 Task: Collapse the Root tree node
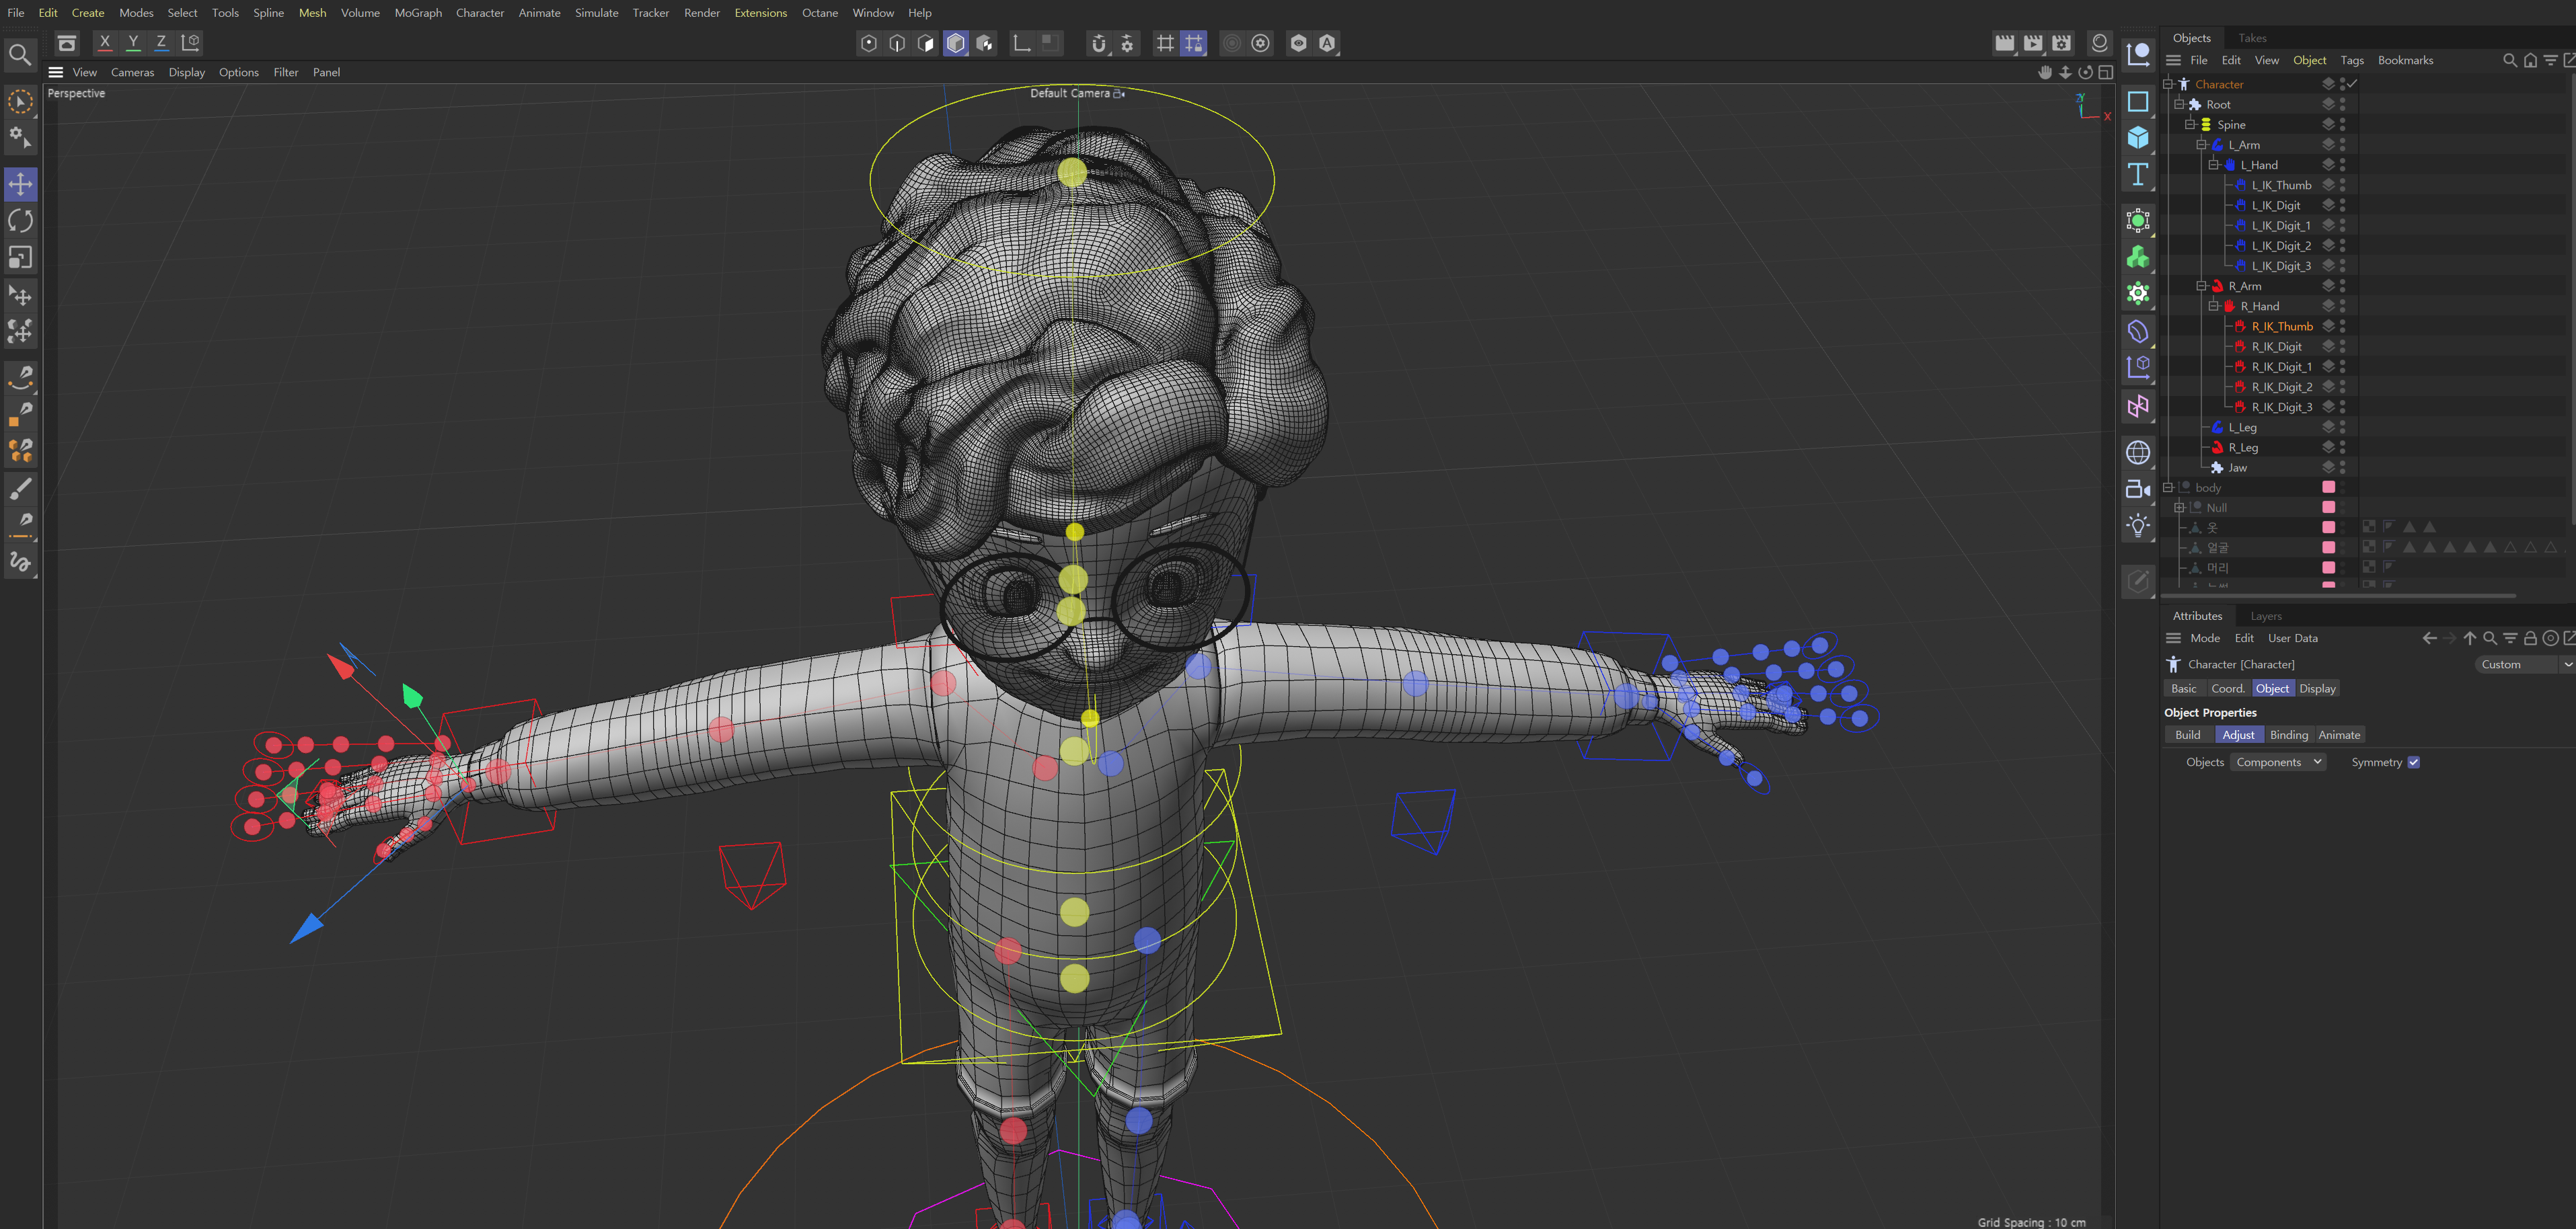2179,104
